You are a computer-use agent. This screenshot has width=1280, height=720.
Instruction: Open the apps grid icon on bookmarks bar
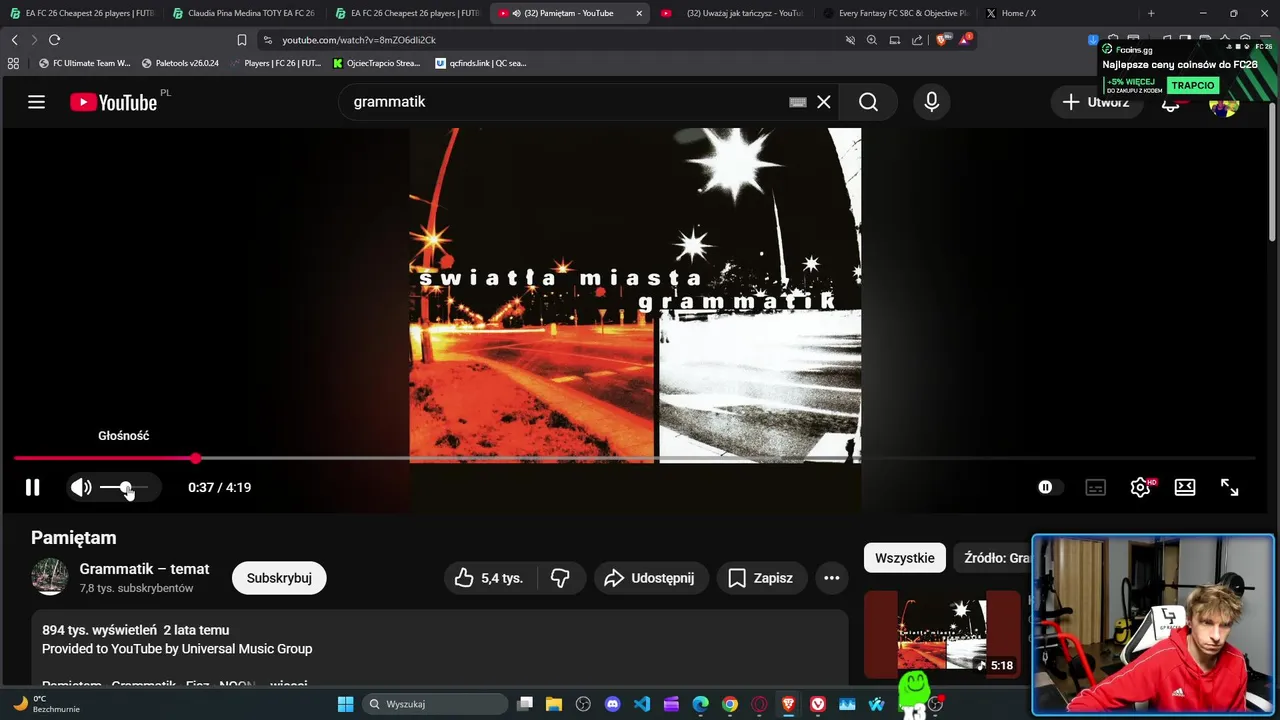(13, 63)
